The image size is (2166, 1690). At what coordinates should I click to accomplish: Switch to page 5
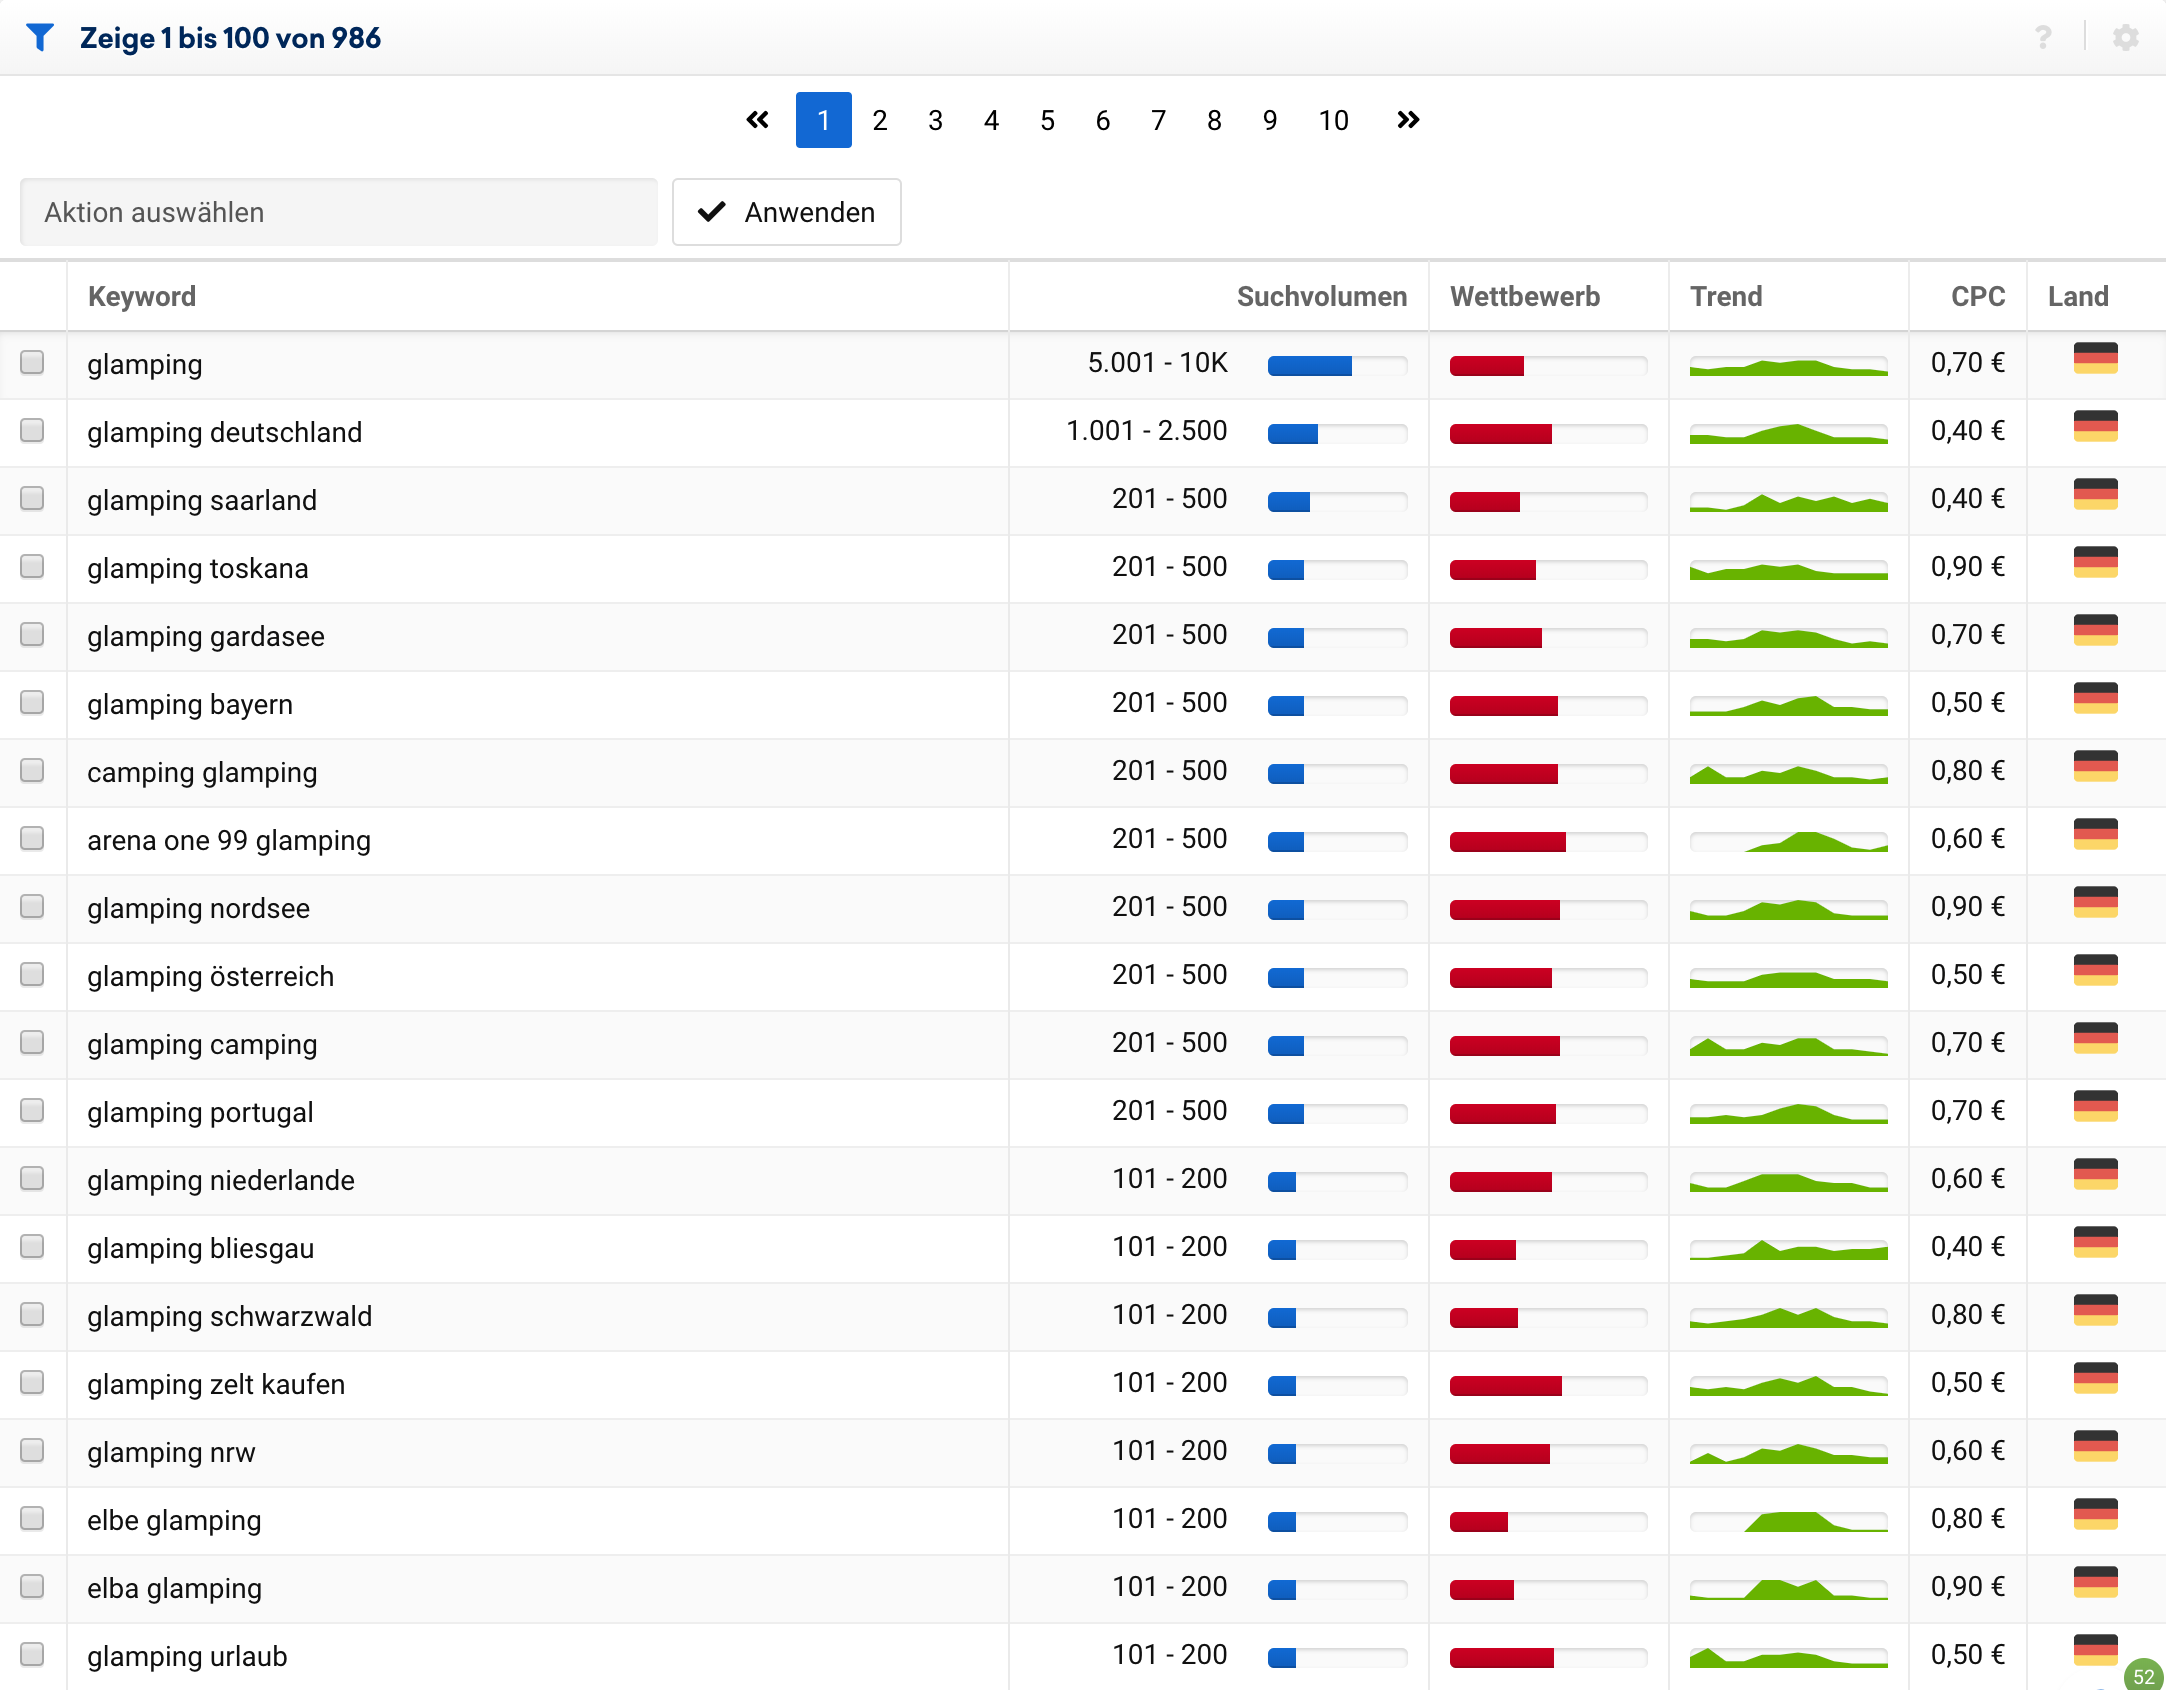point(1047,120)
